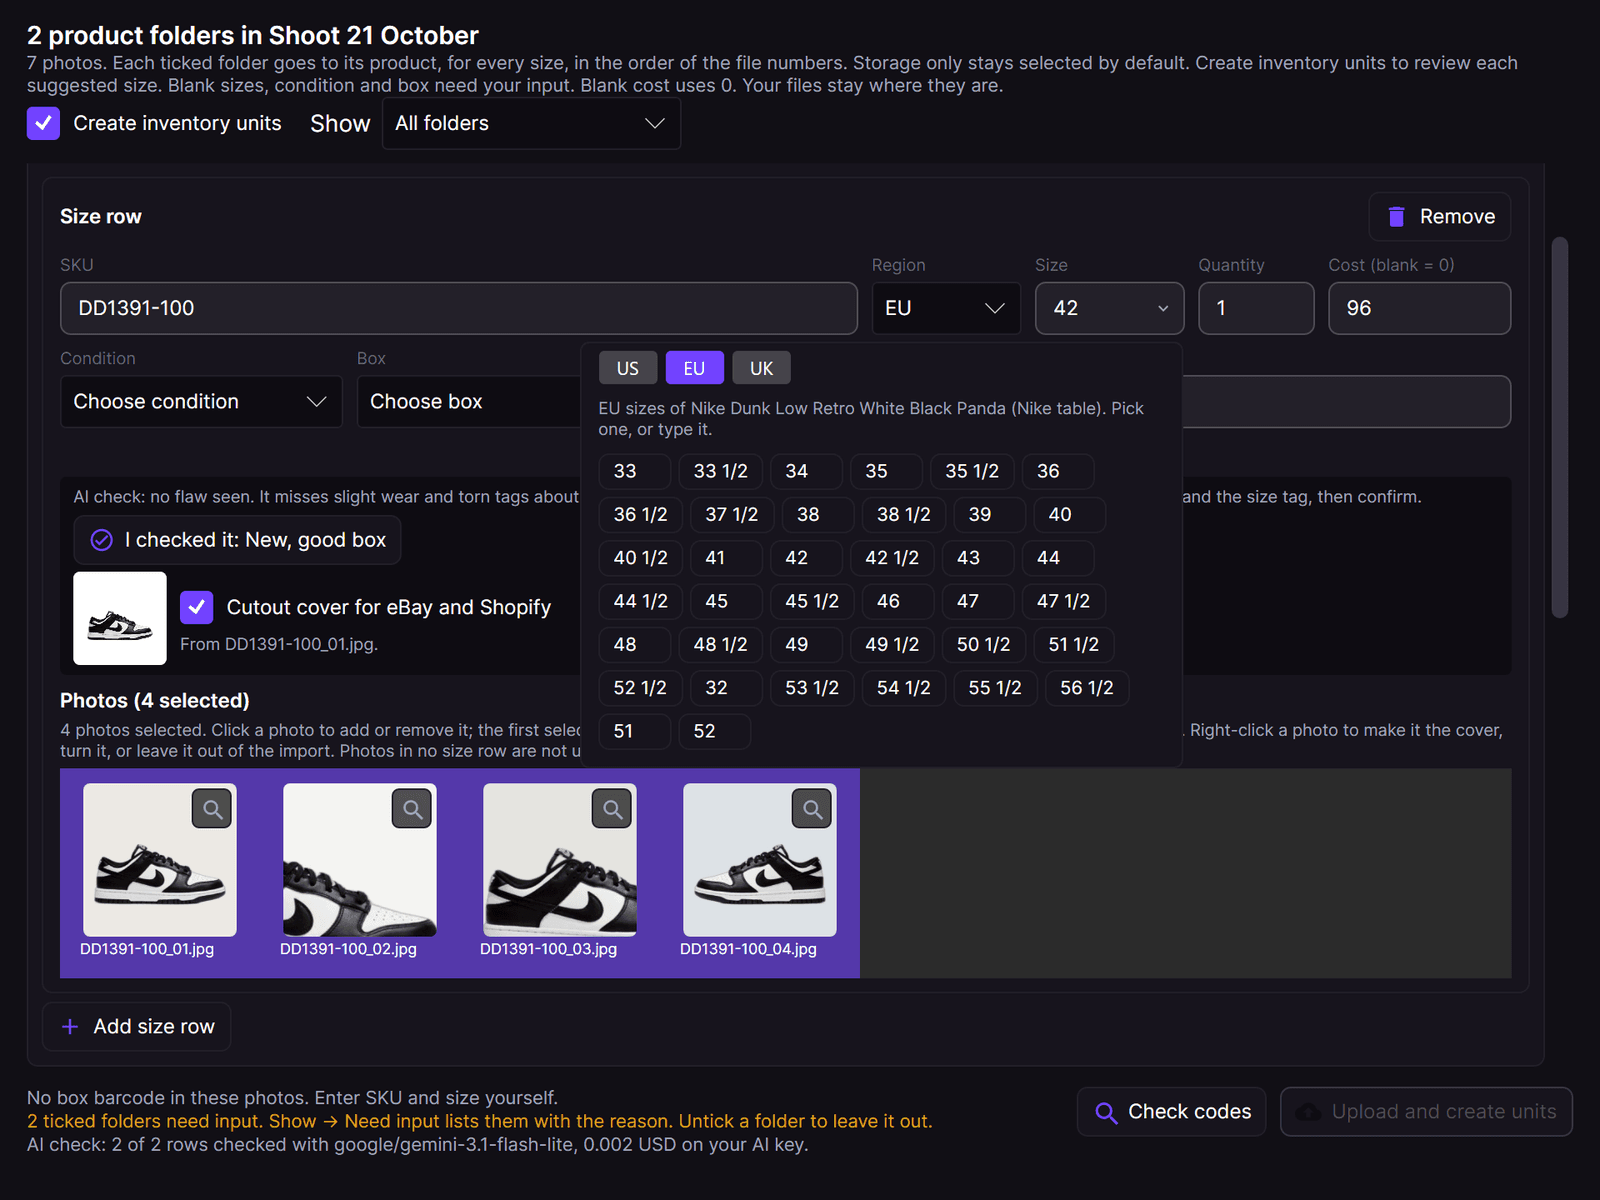This screenshot has height=1200, width=1600.
Task: Click the SKU field DD1391-100
Action: tap(459, 308)
